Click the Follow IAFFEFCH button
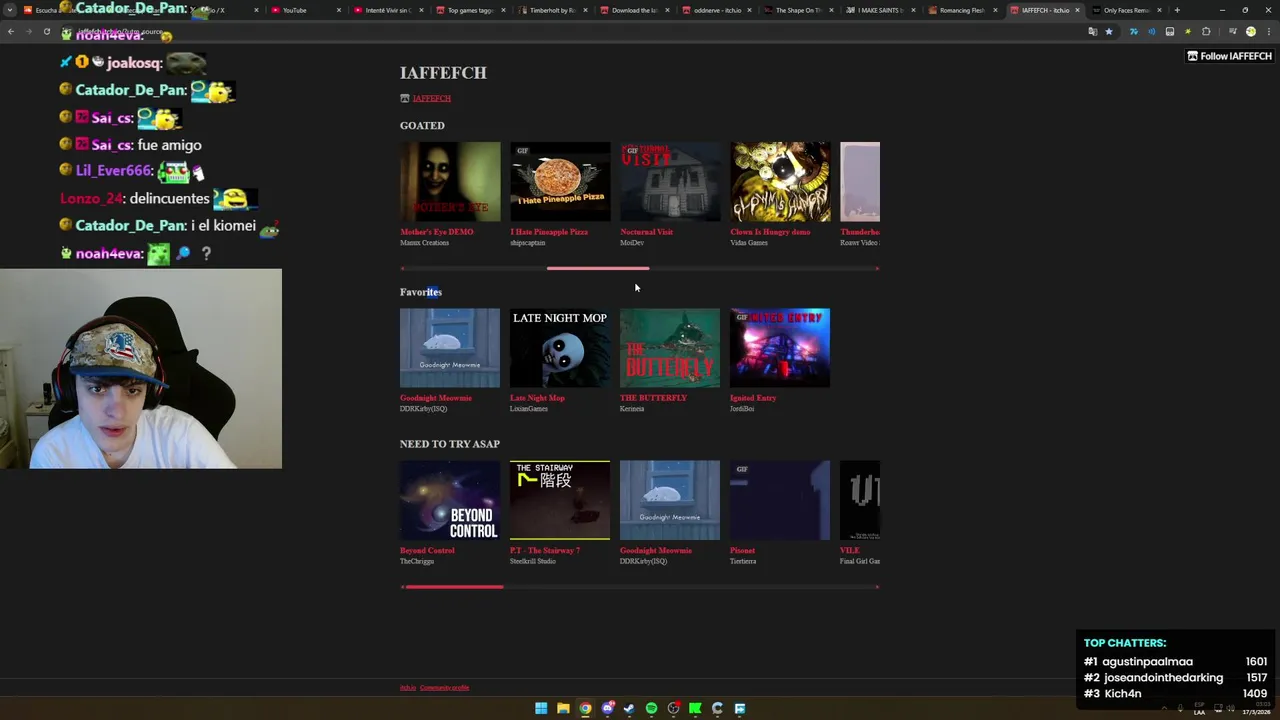Screen dimensions: 1280x720 [1229, 56]
